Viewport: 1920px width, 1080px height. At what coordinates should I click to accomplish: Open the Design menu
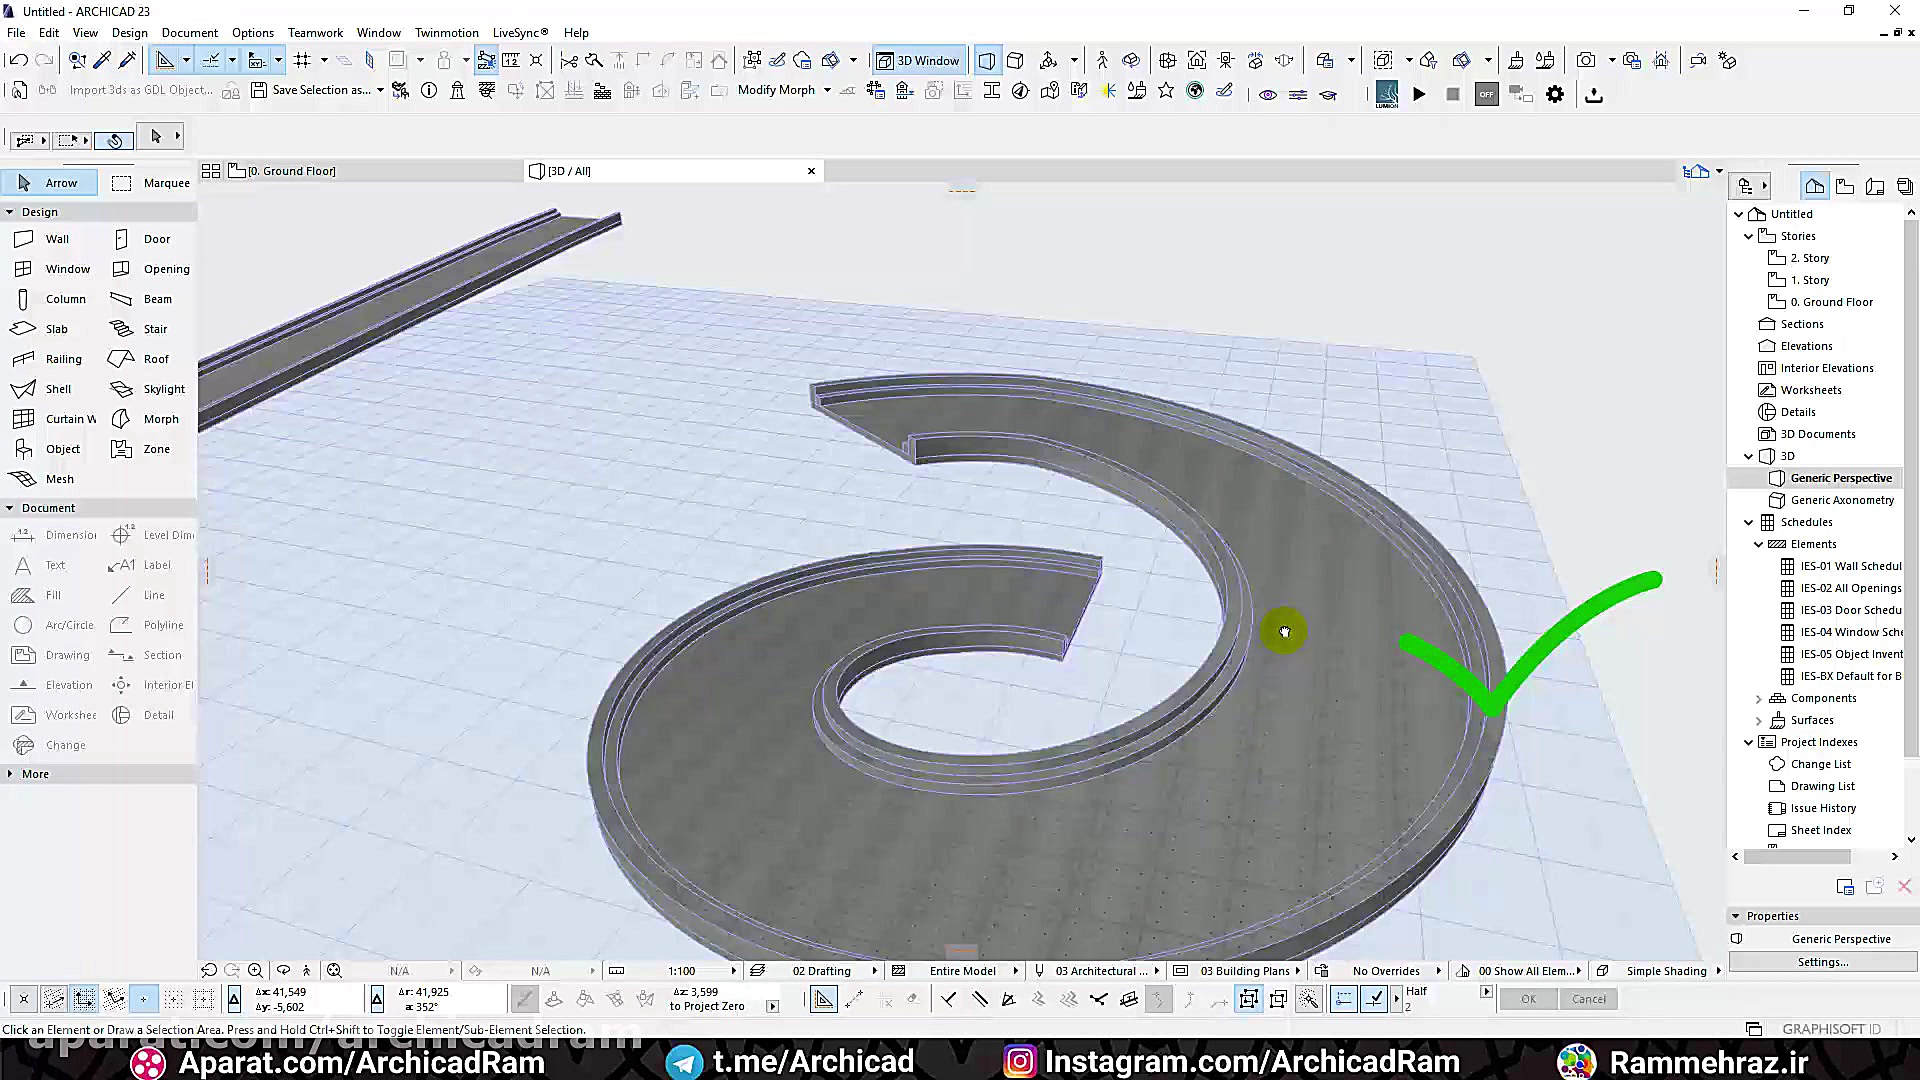pyautogui.click(x=129, y=32)
